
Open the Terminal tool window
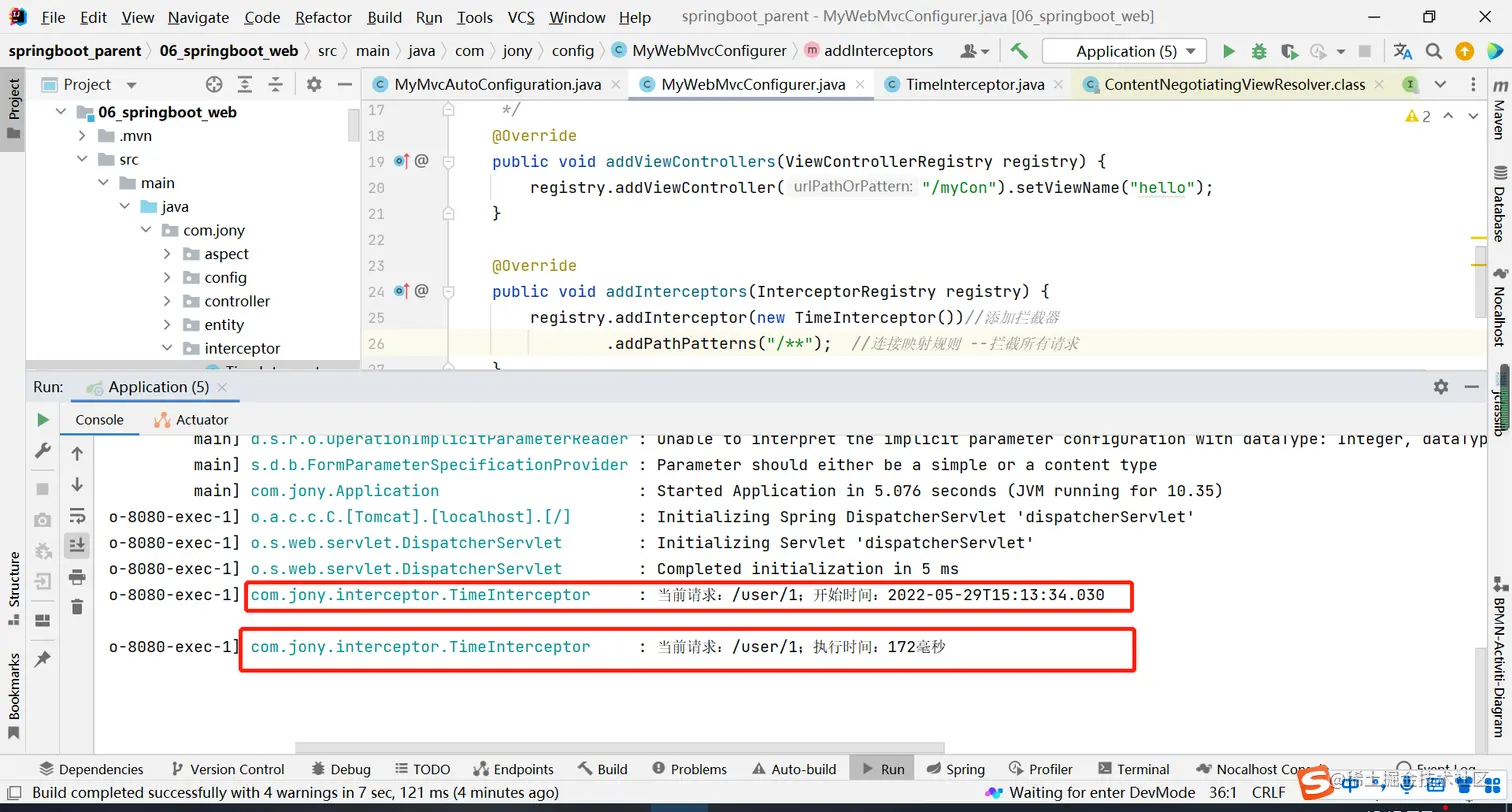[x=1134, y=769]
